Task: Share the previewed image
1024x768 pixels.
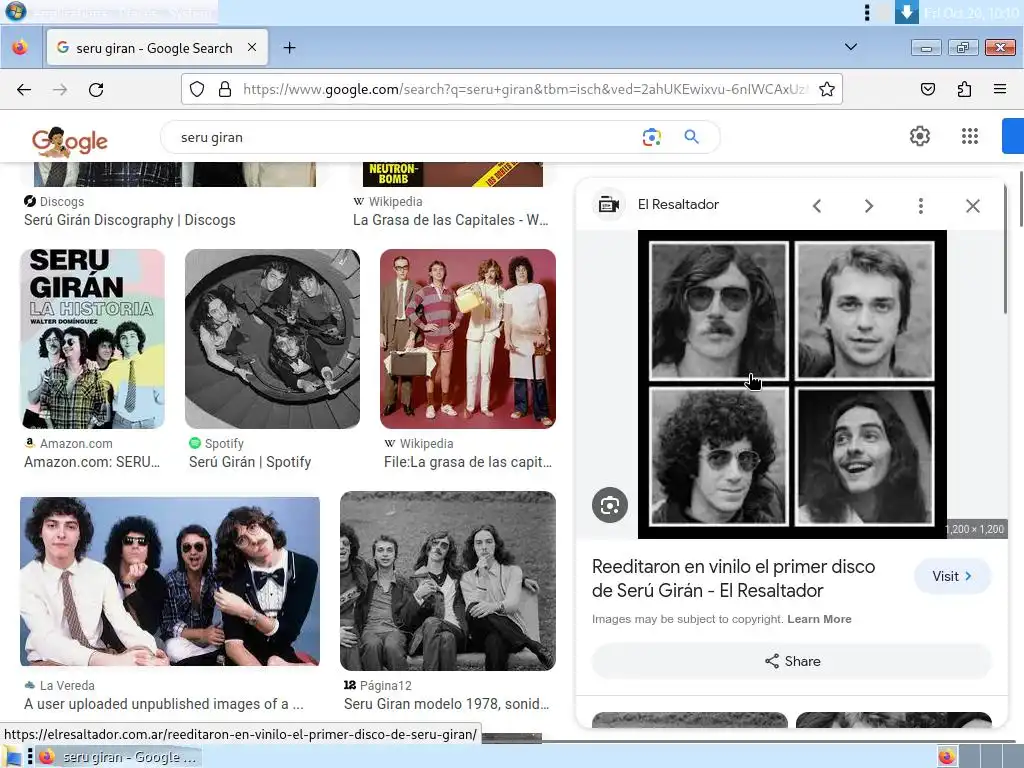Action: point(792,661)
